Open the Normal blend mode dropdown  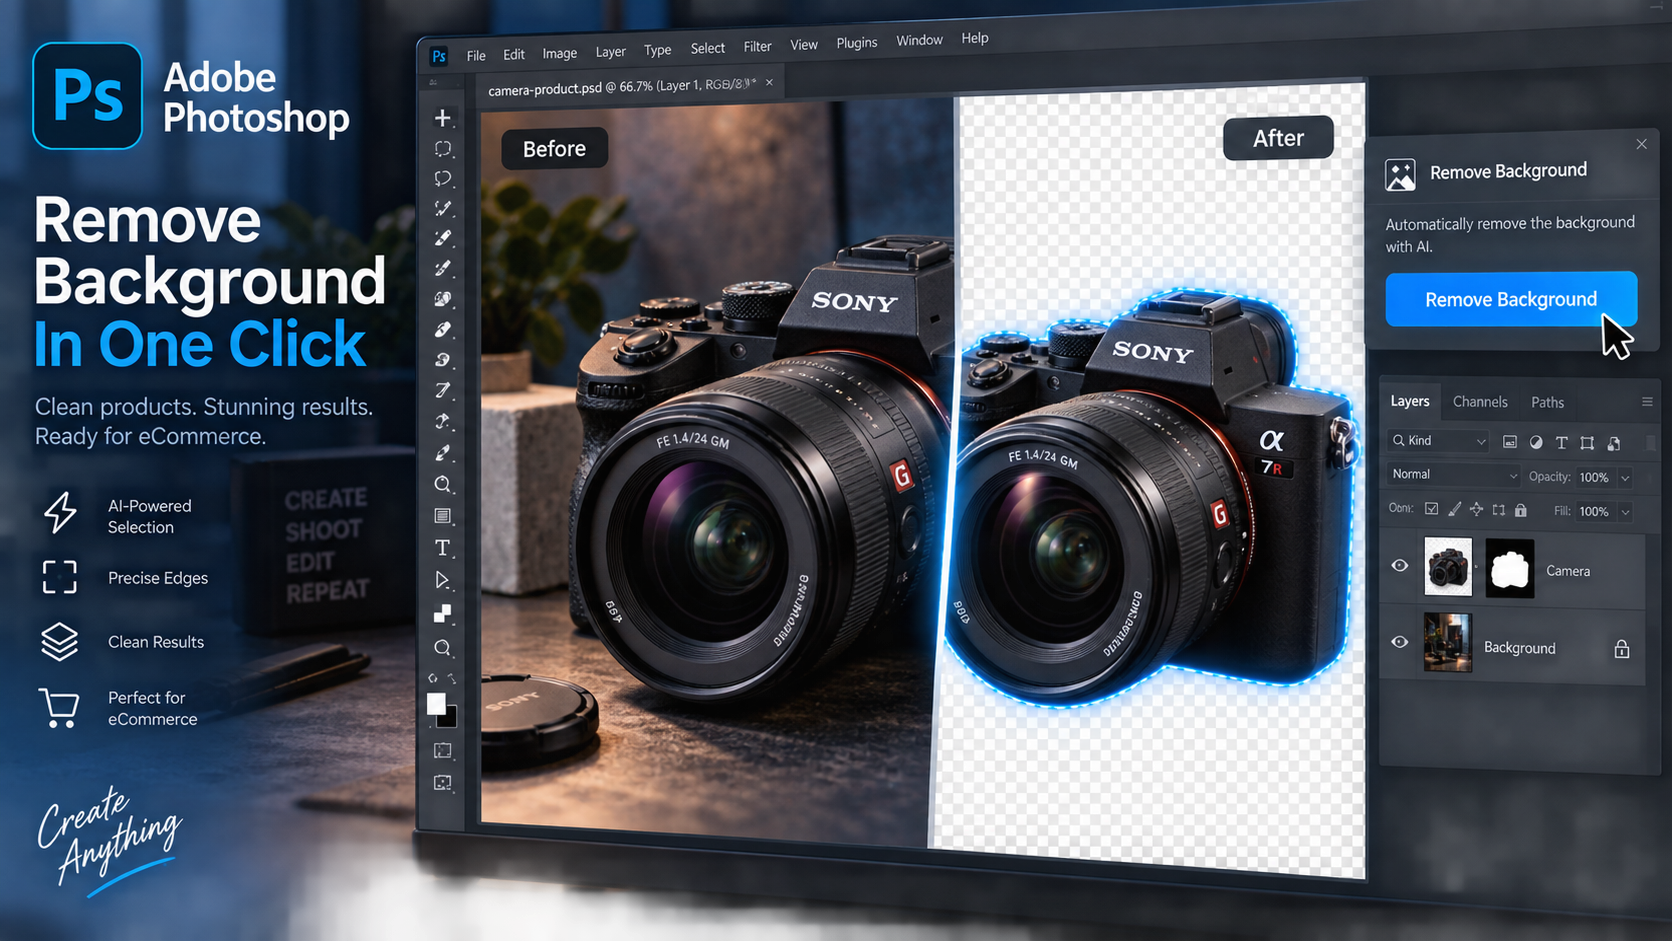[1455, 475]
